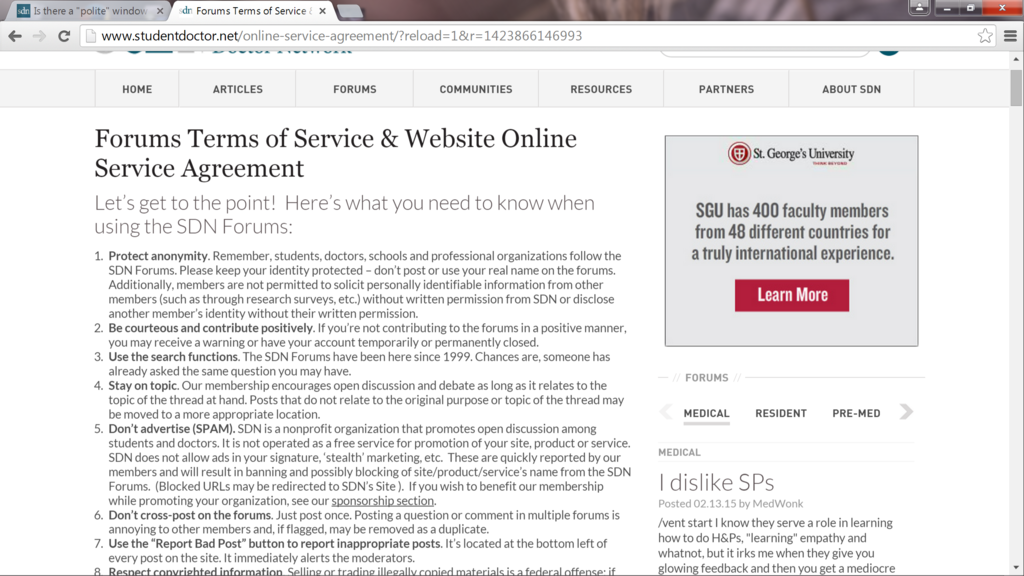
Task: Click the Learn More ad button
Action: click(791, 295)
